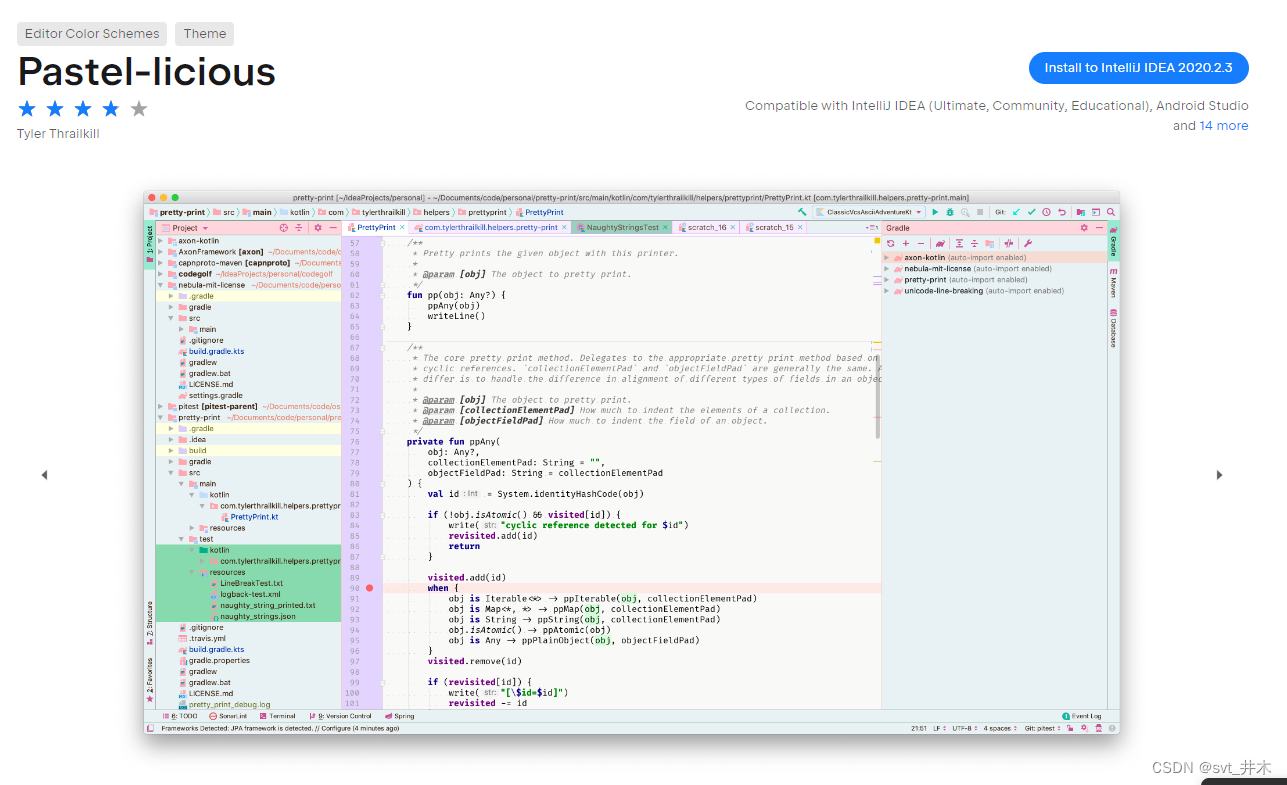Expand codegolf folder in Project tree
Image resolution: width=1287 pixels, height=785 pixels.
click(161, 274)
